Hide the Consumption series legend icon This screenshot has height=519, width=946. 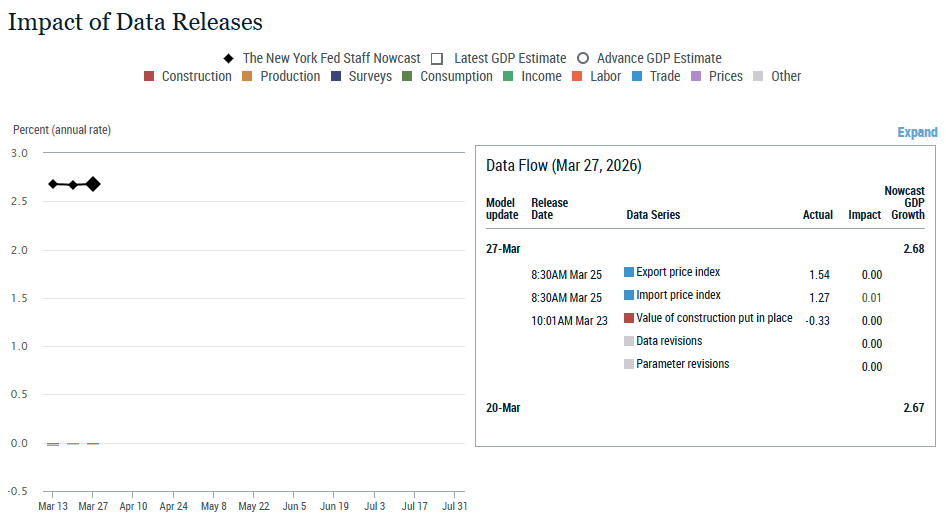coord(408,77)
